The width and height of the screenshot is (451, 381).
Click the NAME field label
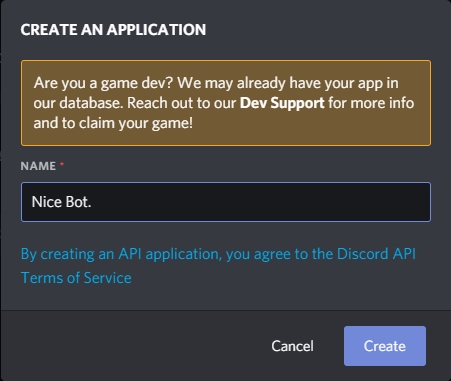38,166
